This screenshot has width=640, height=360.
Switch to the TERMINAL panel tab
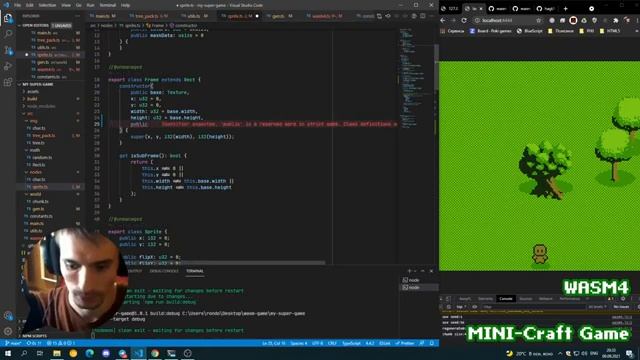195,271
